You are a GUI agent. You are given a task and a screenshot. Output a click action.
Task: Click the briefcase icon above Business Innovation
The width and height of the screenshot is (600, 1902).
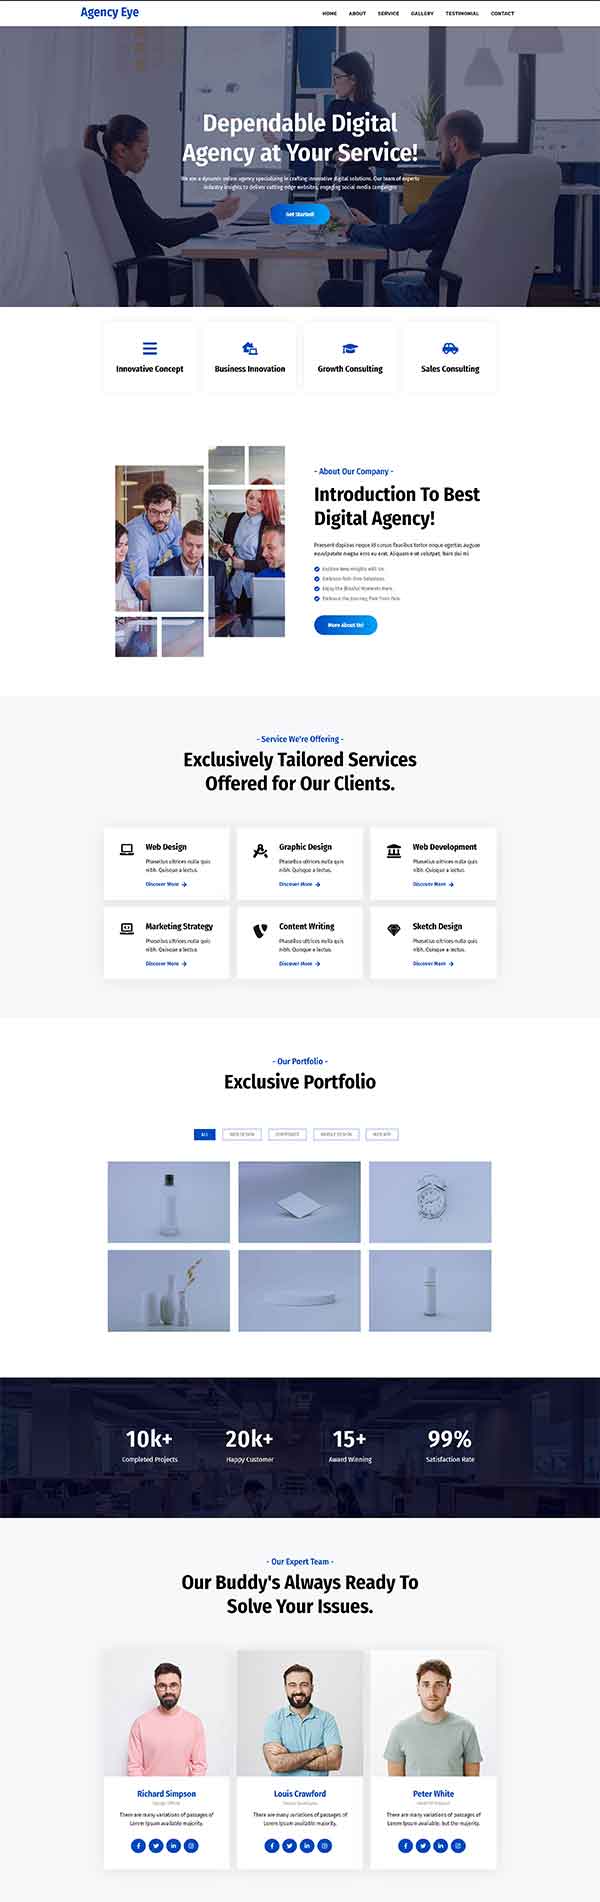click(x=249, y=349)
